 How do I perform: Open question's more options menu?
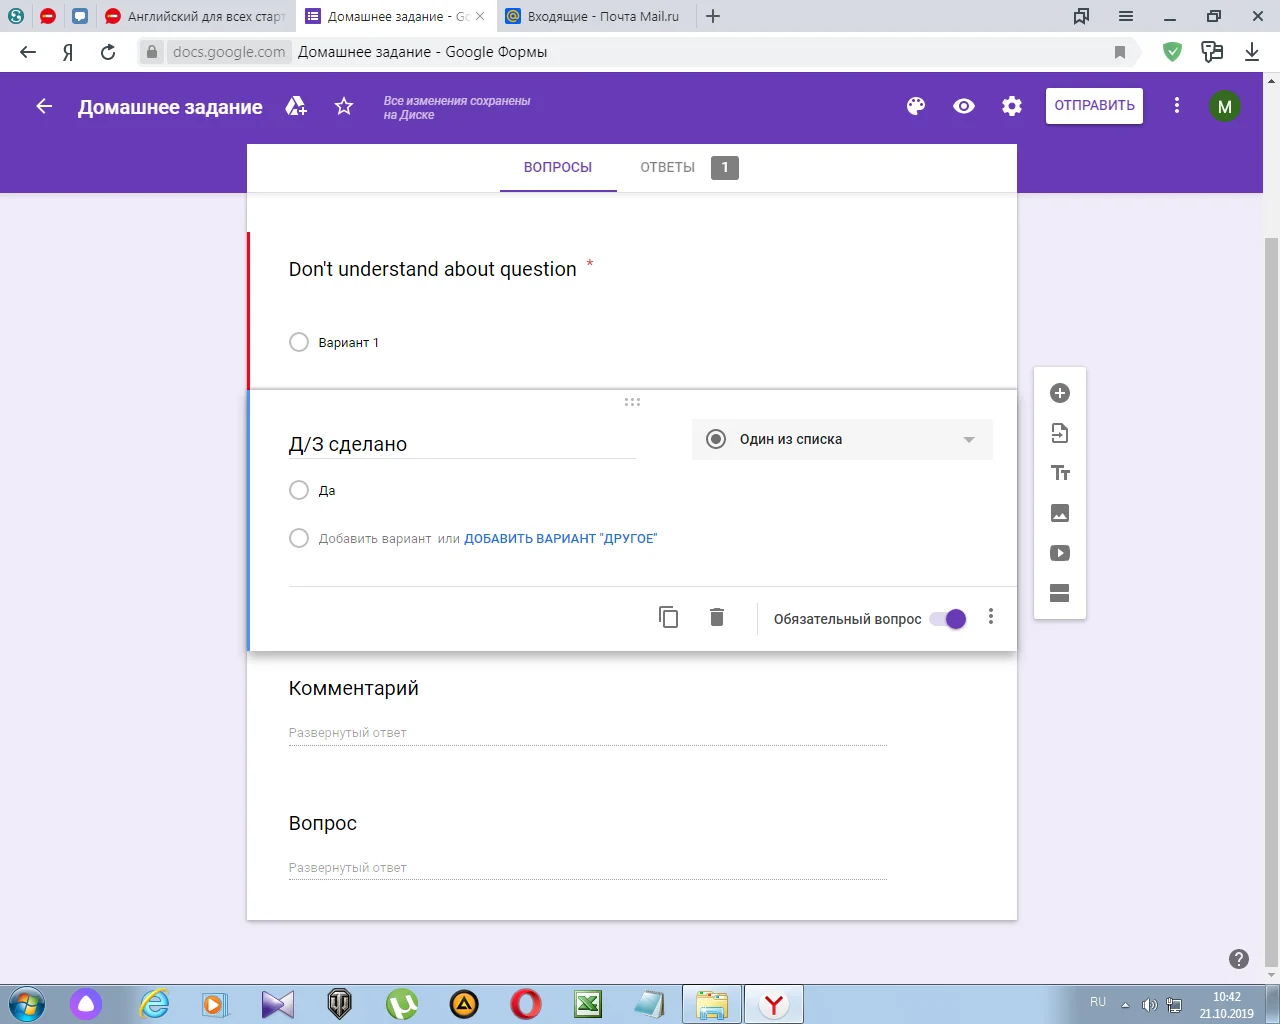click(x=991, y=617)
